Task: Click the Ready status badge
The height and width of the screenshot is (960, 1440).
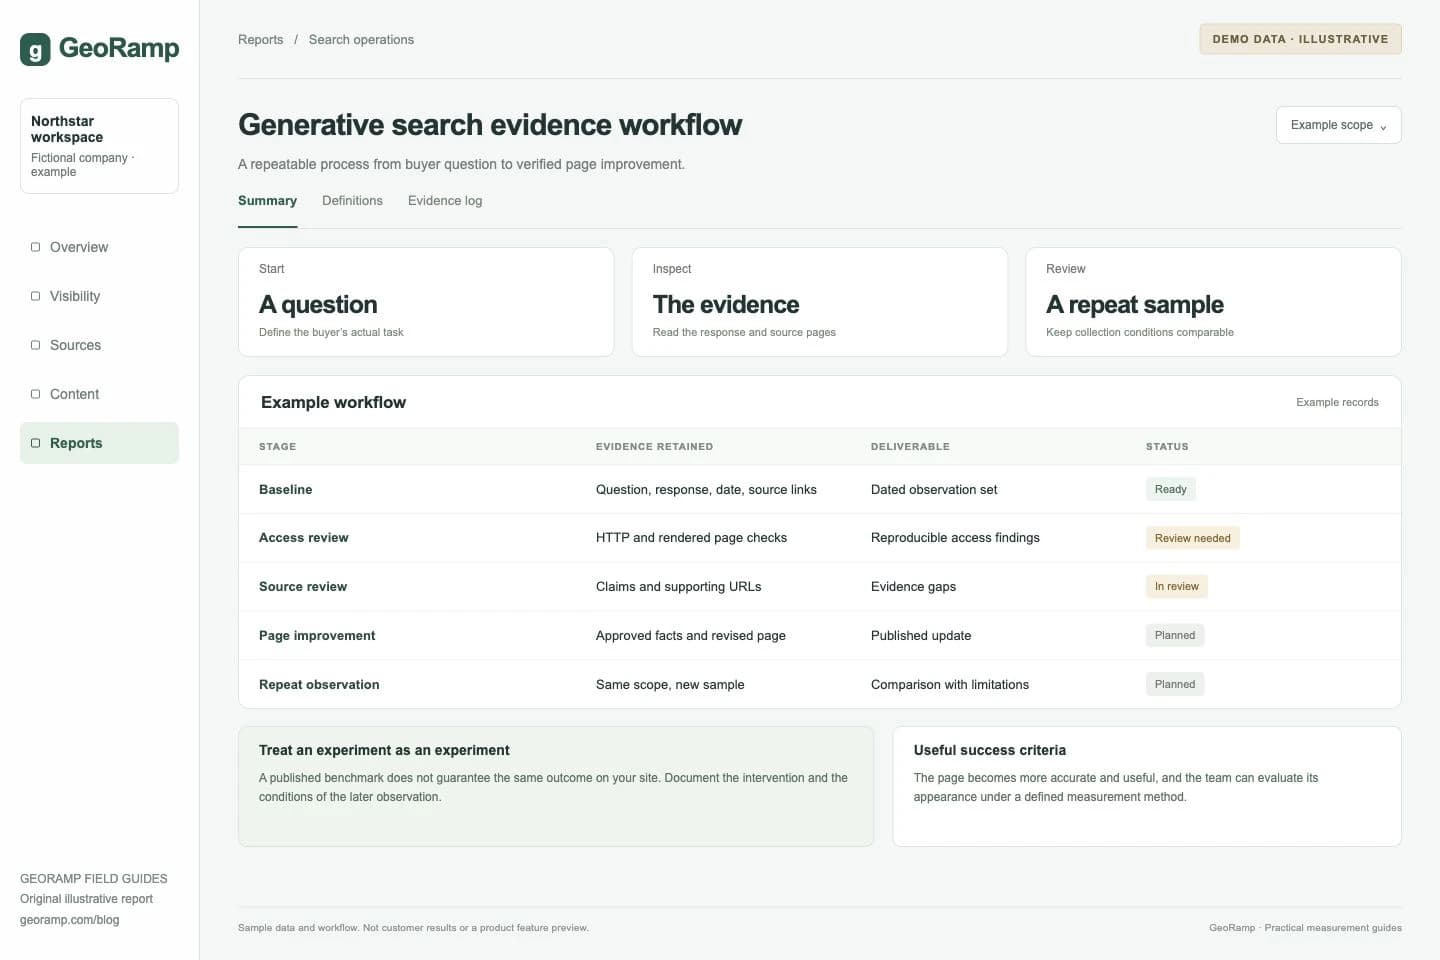Action: click(1170, 489)
